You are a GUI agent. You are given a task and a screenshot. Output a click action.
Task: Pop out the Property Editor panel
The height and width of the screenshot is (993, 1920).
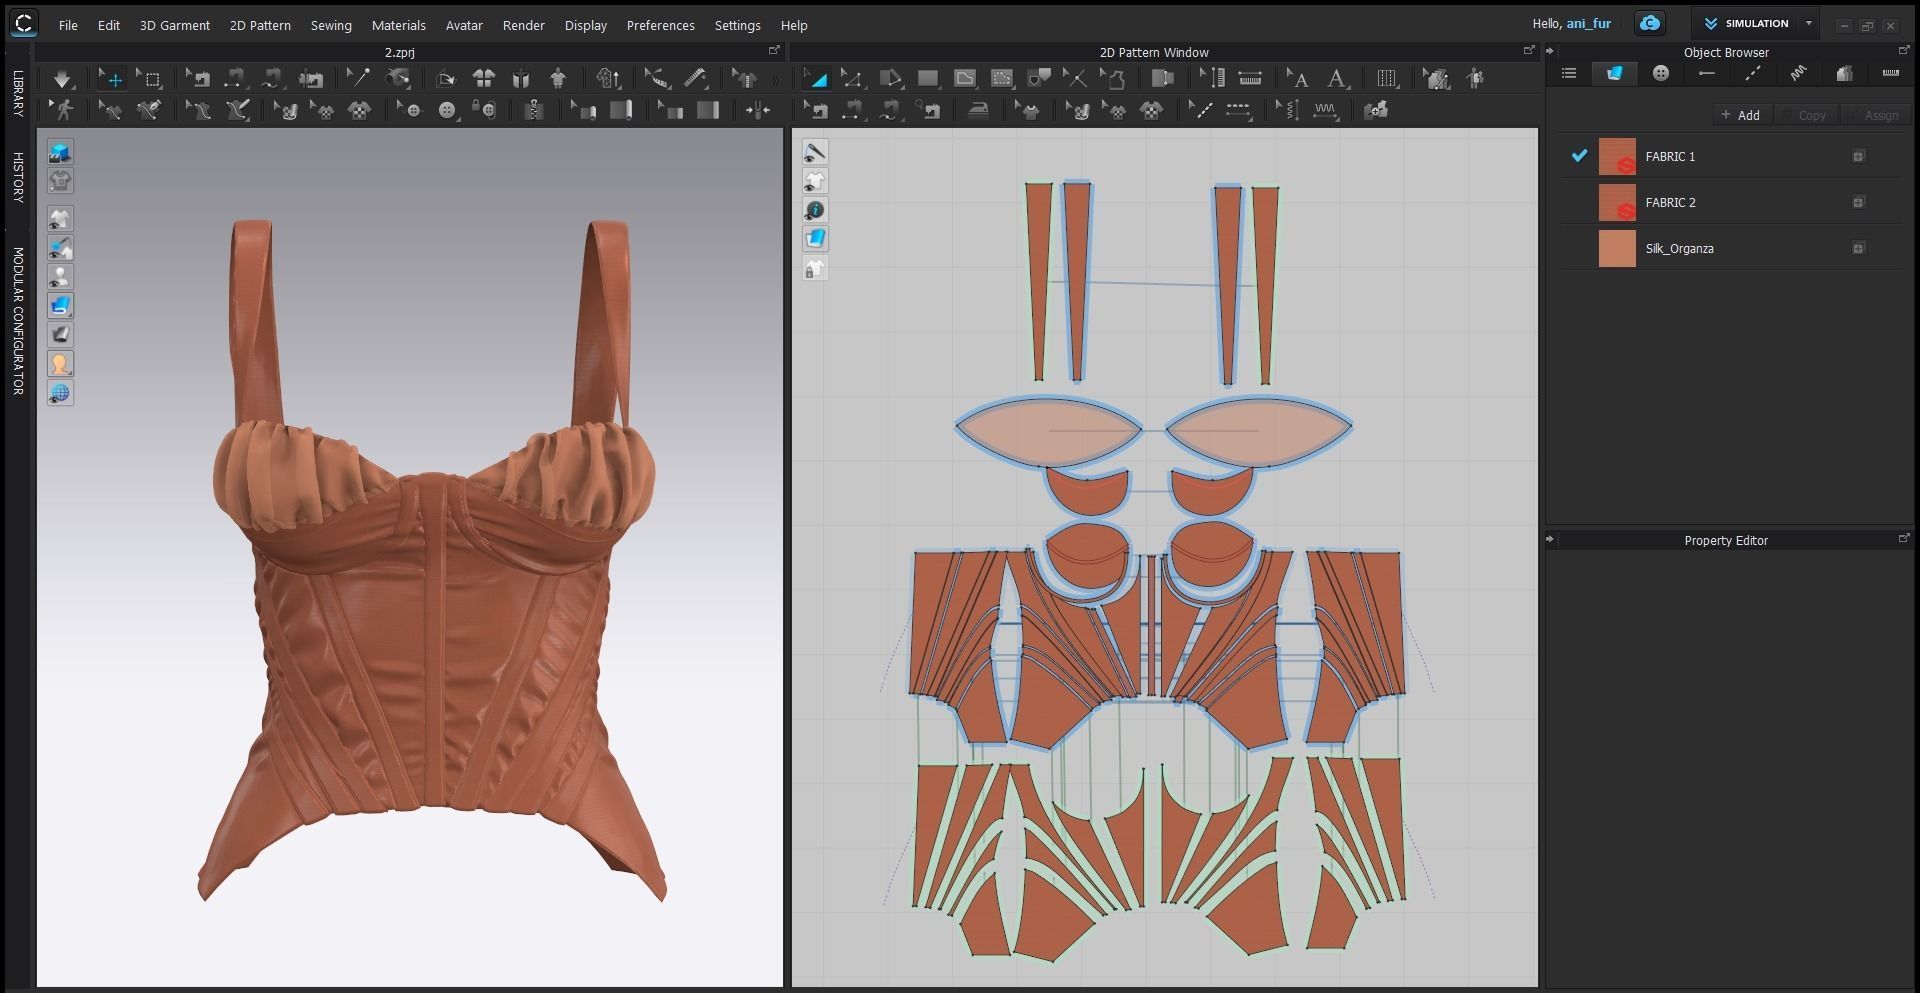tap(1904, 538)
